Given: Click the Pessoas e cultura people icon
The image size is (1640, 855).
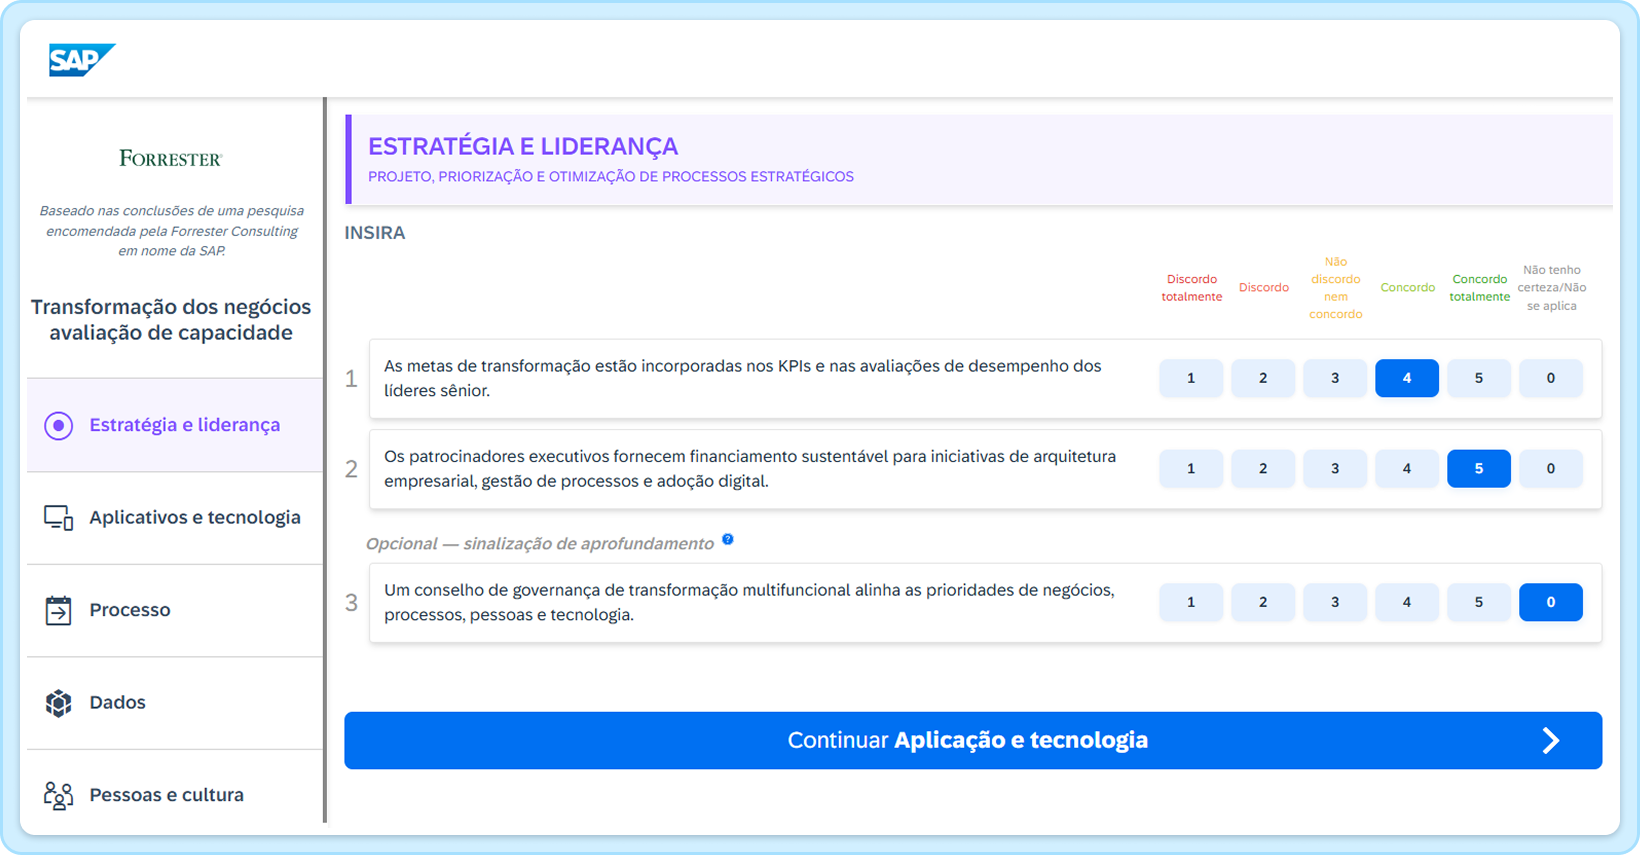Looking at the screenshot, I should (59, 795).
